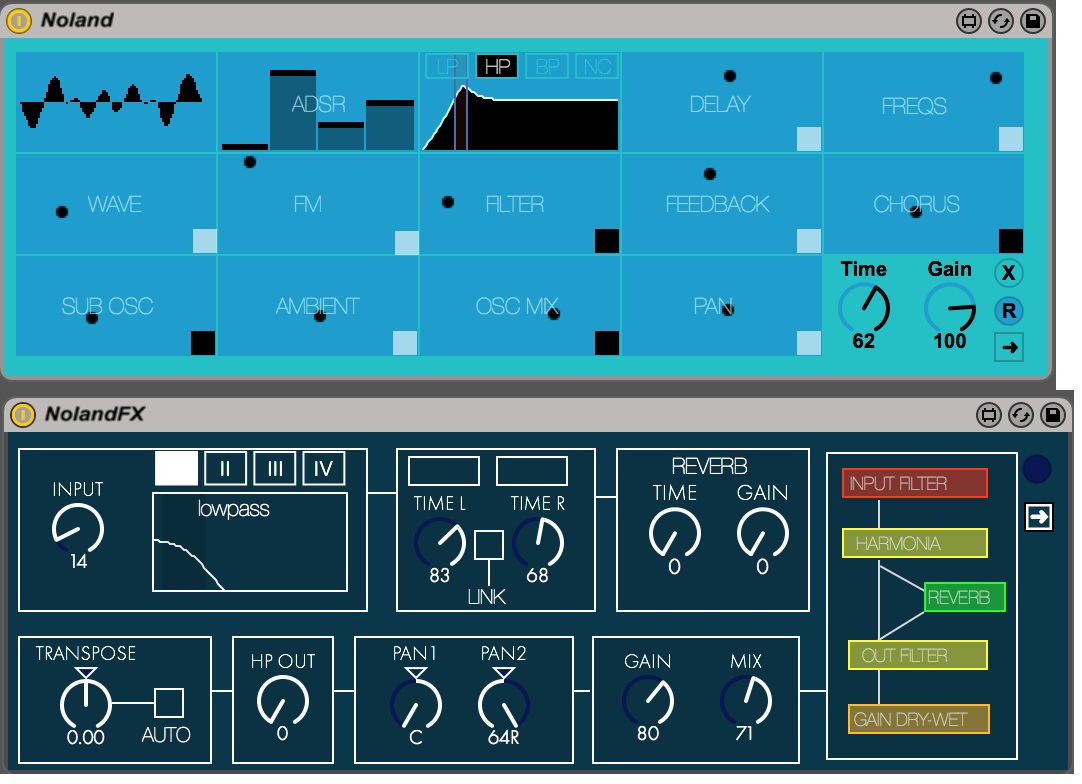Toggle the LINK box between delay times
The height and width of the screenshot is (784, 1082).
click(488, 545)
